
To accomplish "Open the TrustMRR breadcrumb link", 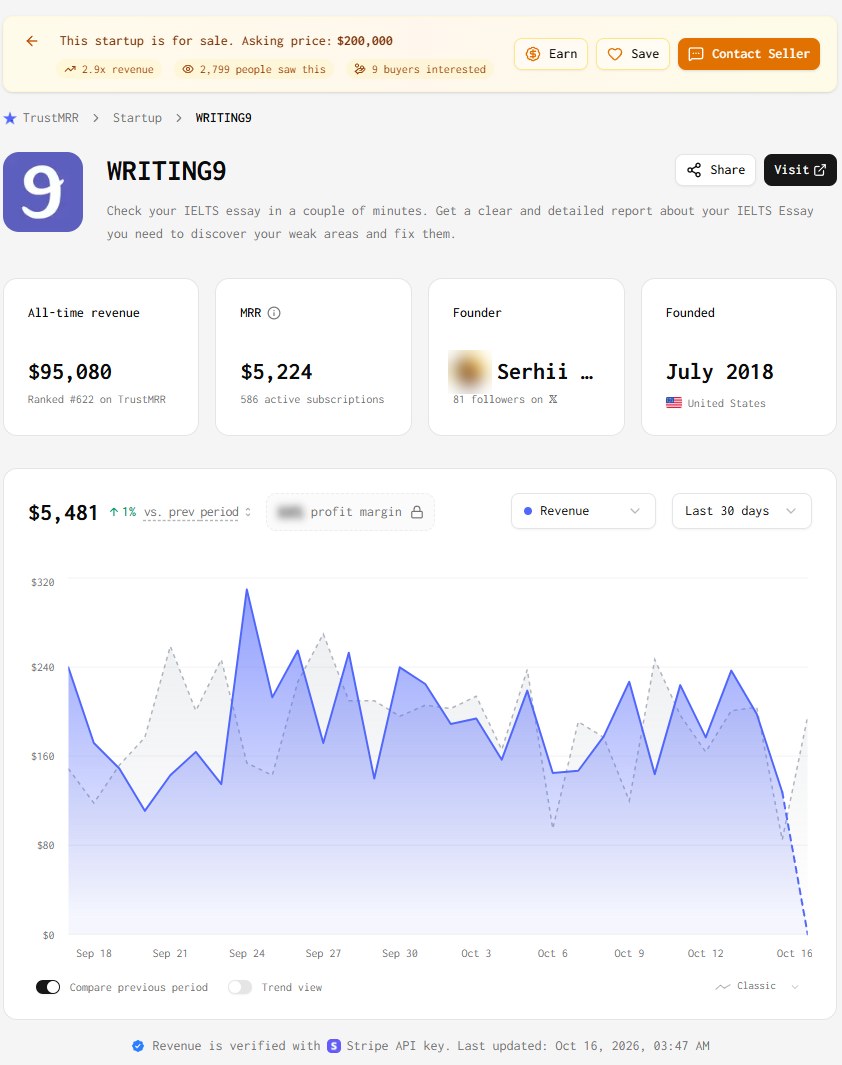I will click(50, 118).
